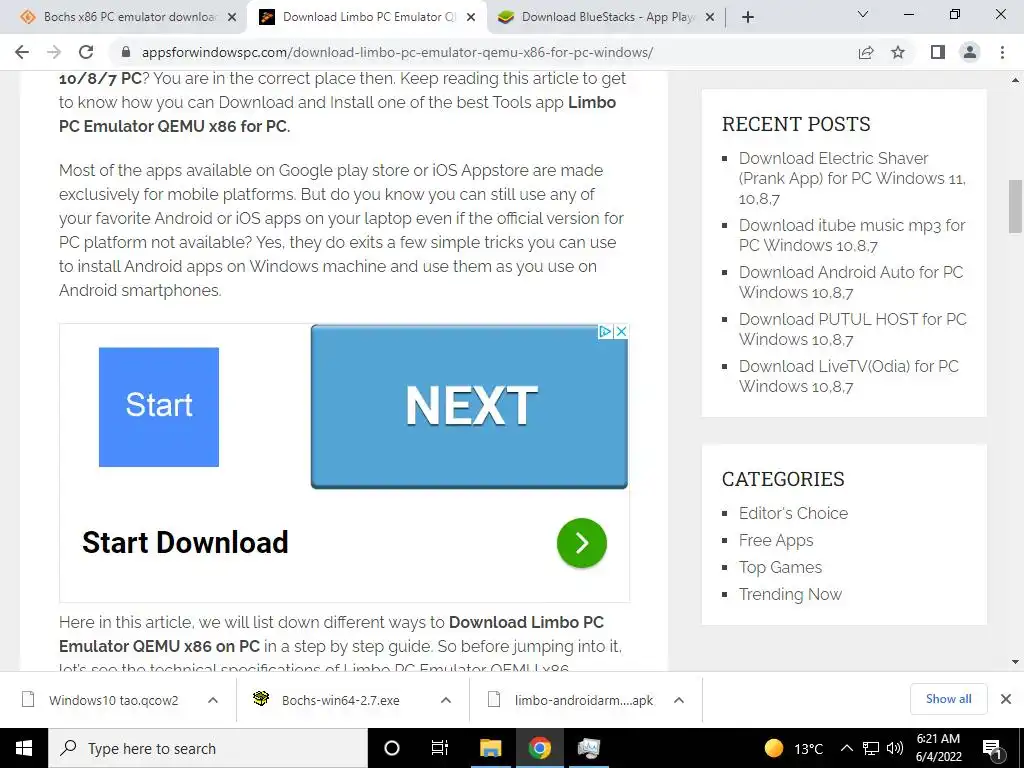This screenshot has width=1024, height=768.
Task: Click the green arrow Start Download button
Action: pyautogui.click(x=581, y=543)
